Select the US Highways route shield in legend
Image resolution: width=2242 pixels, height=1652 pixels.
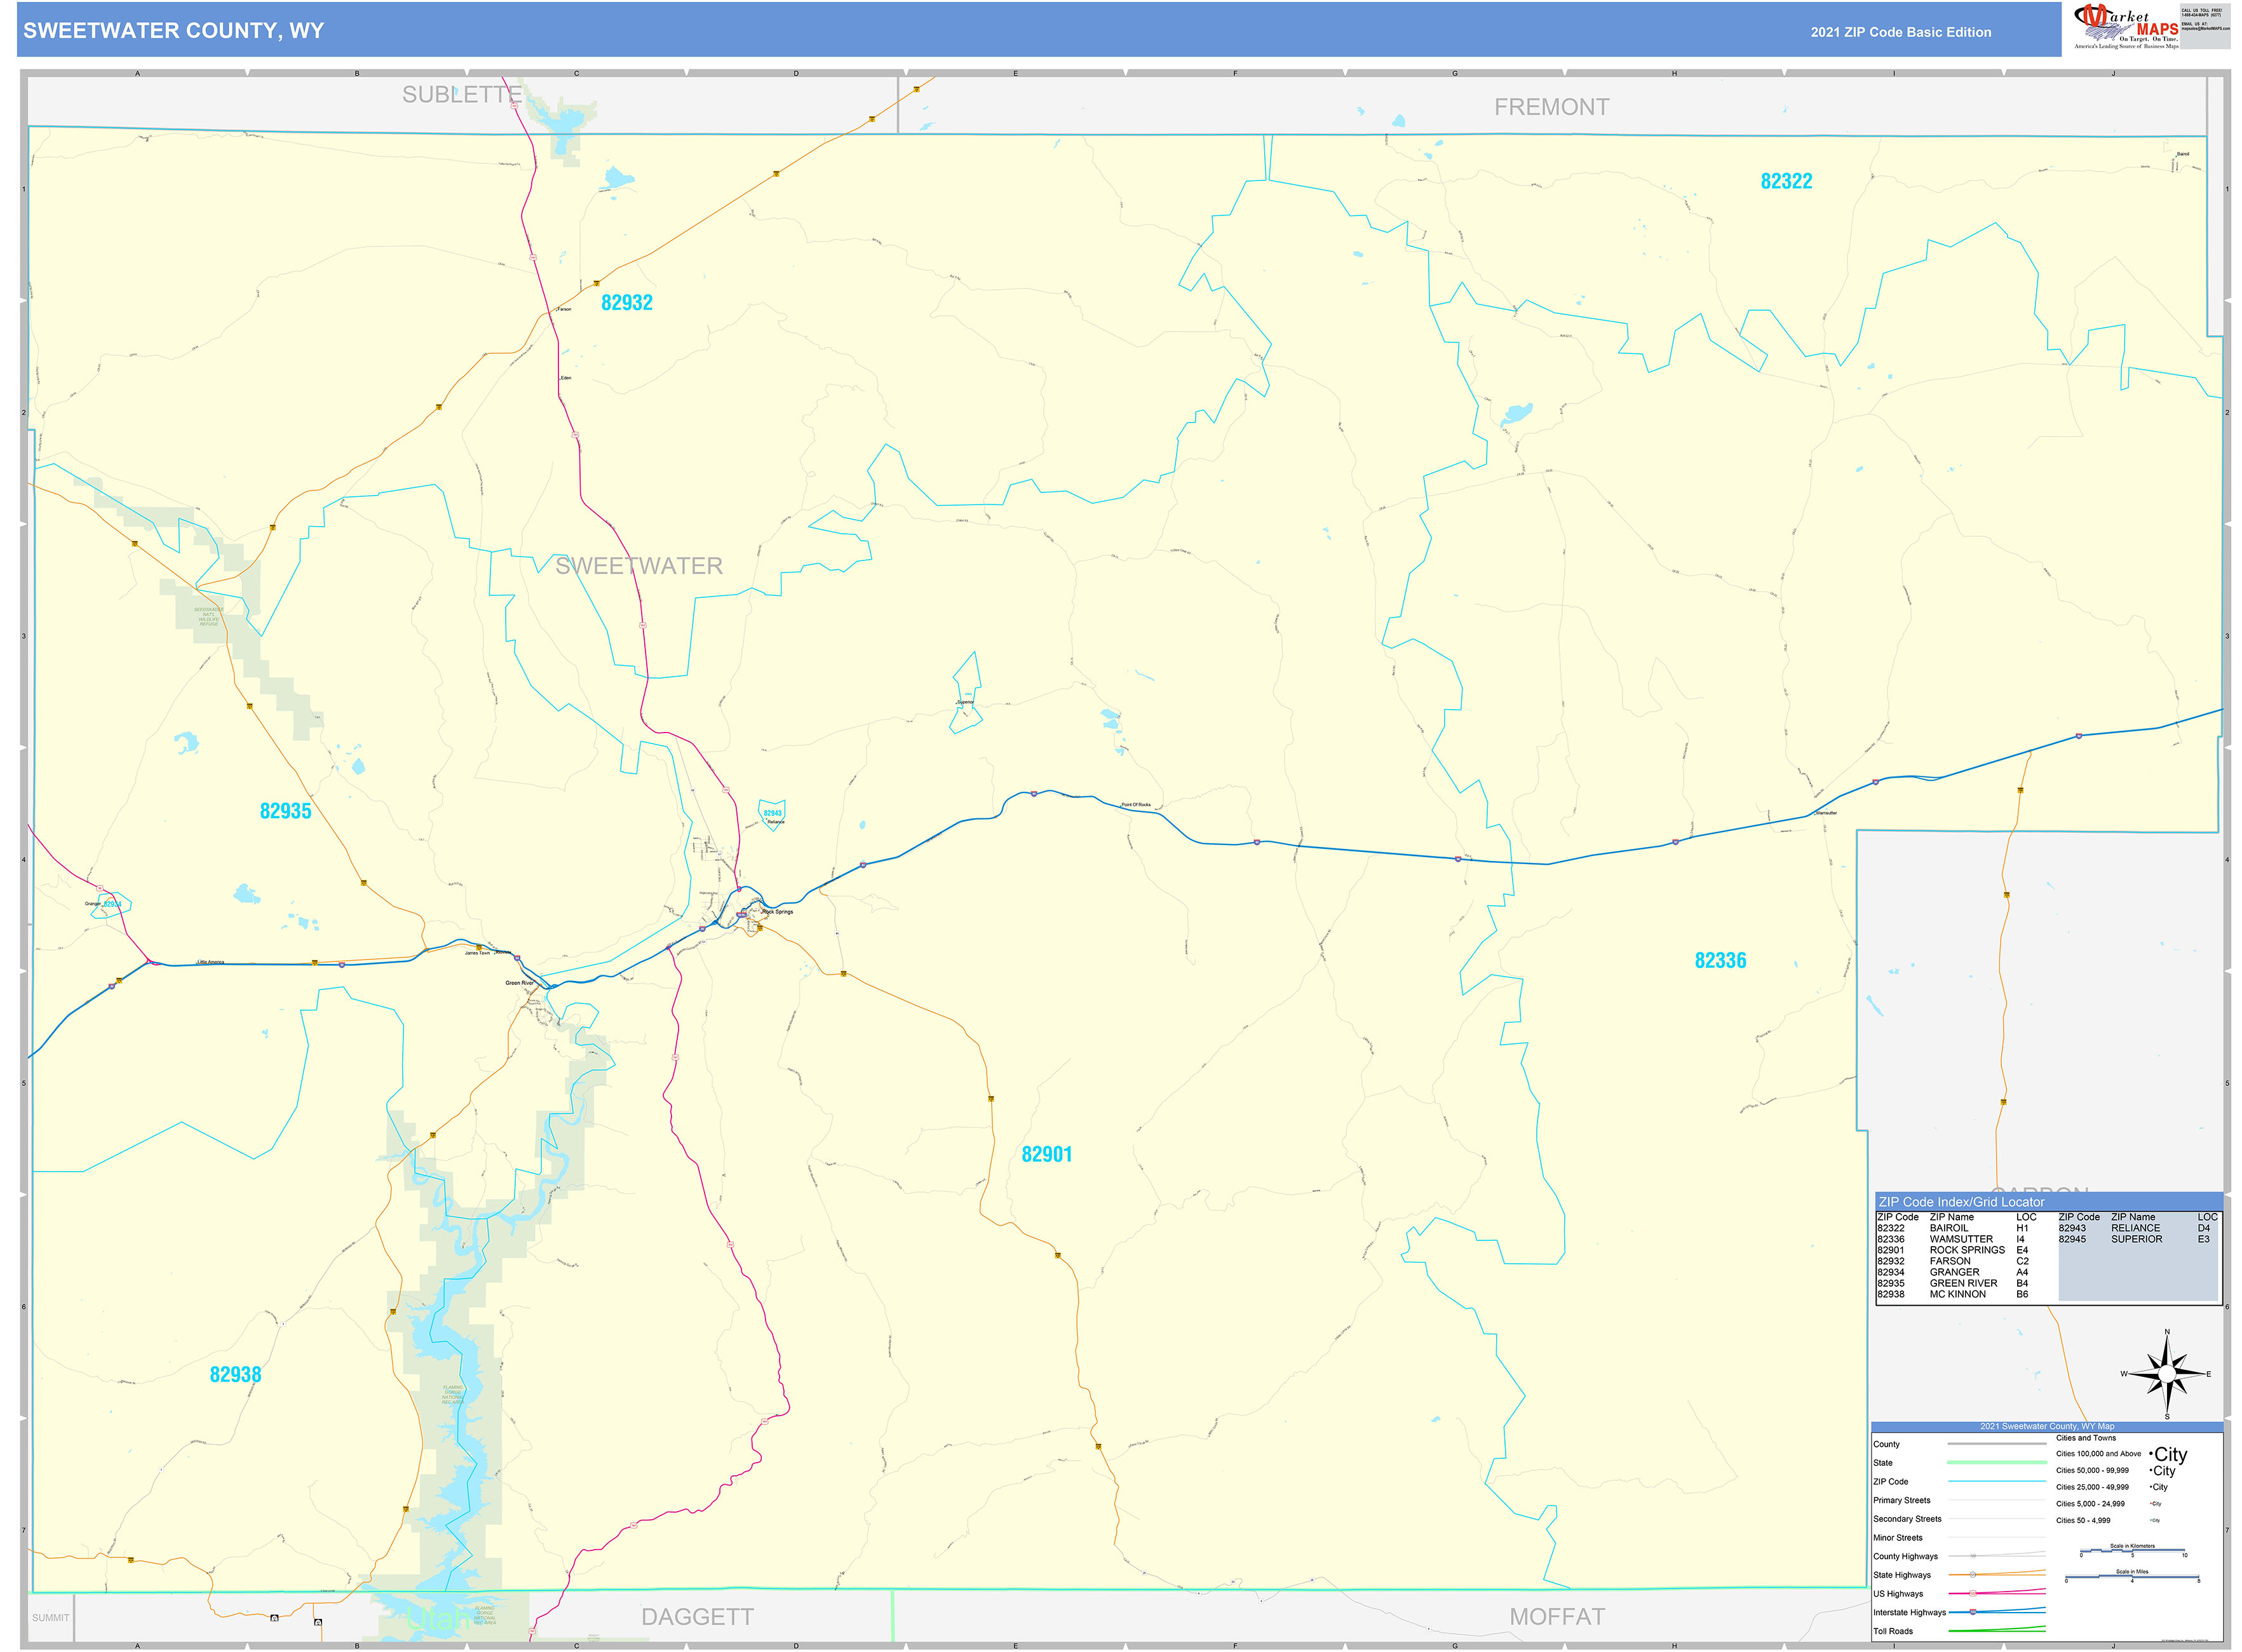(1973, 1594)
